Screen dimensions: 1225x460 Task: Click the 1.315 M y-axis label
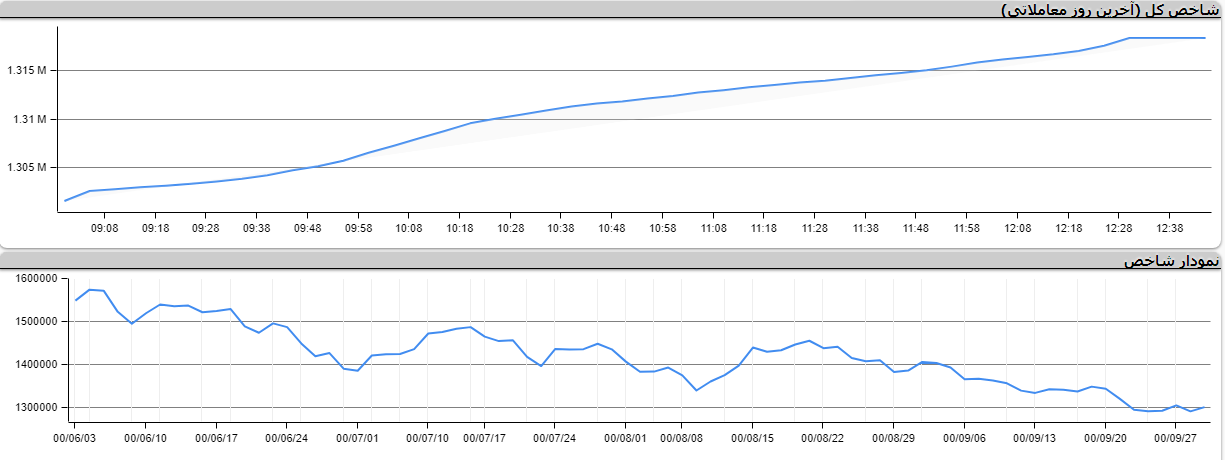click(x=27, y=71)
